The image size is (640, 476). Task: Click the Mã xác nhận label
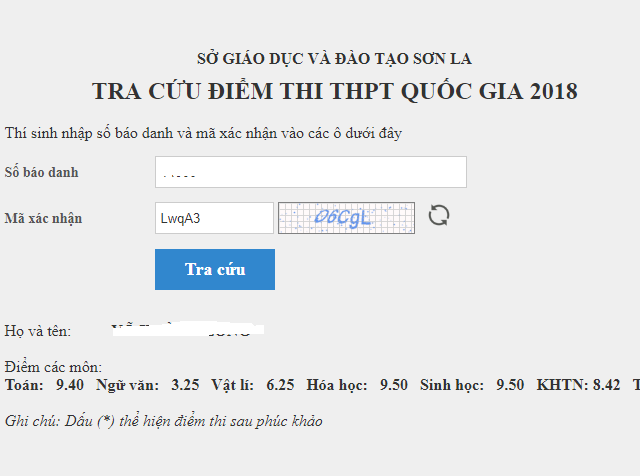[x=43, y=218]
